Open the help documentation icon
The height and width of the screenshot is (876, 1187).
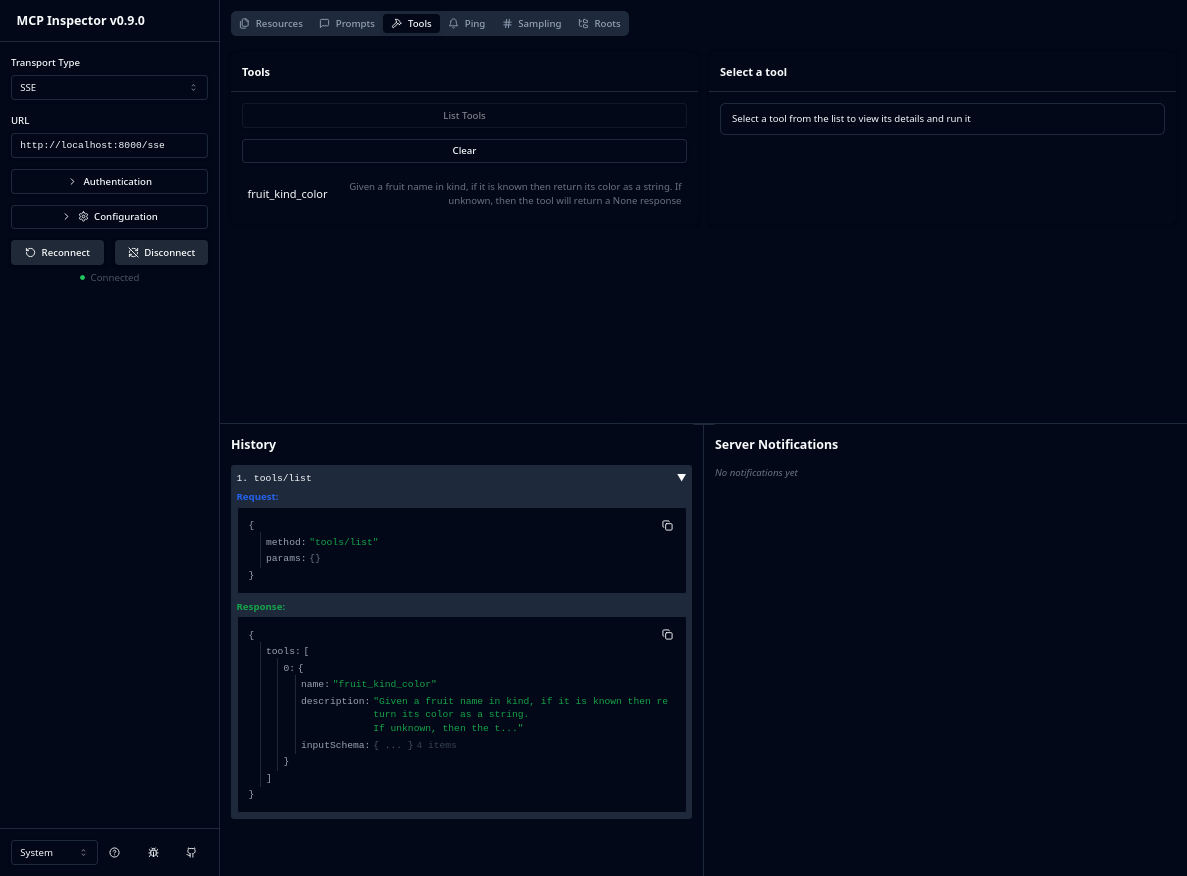(114, 853)
